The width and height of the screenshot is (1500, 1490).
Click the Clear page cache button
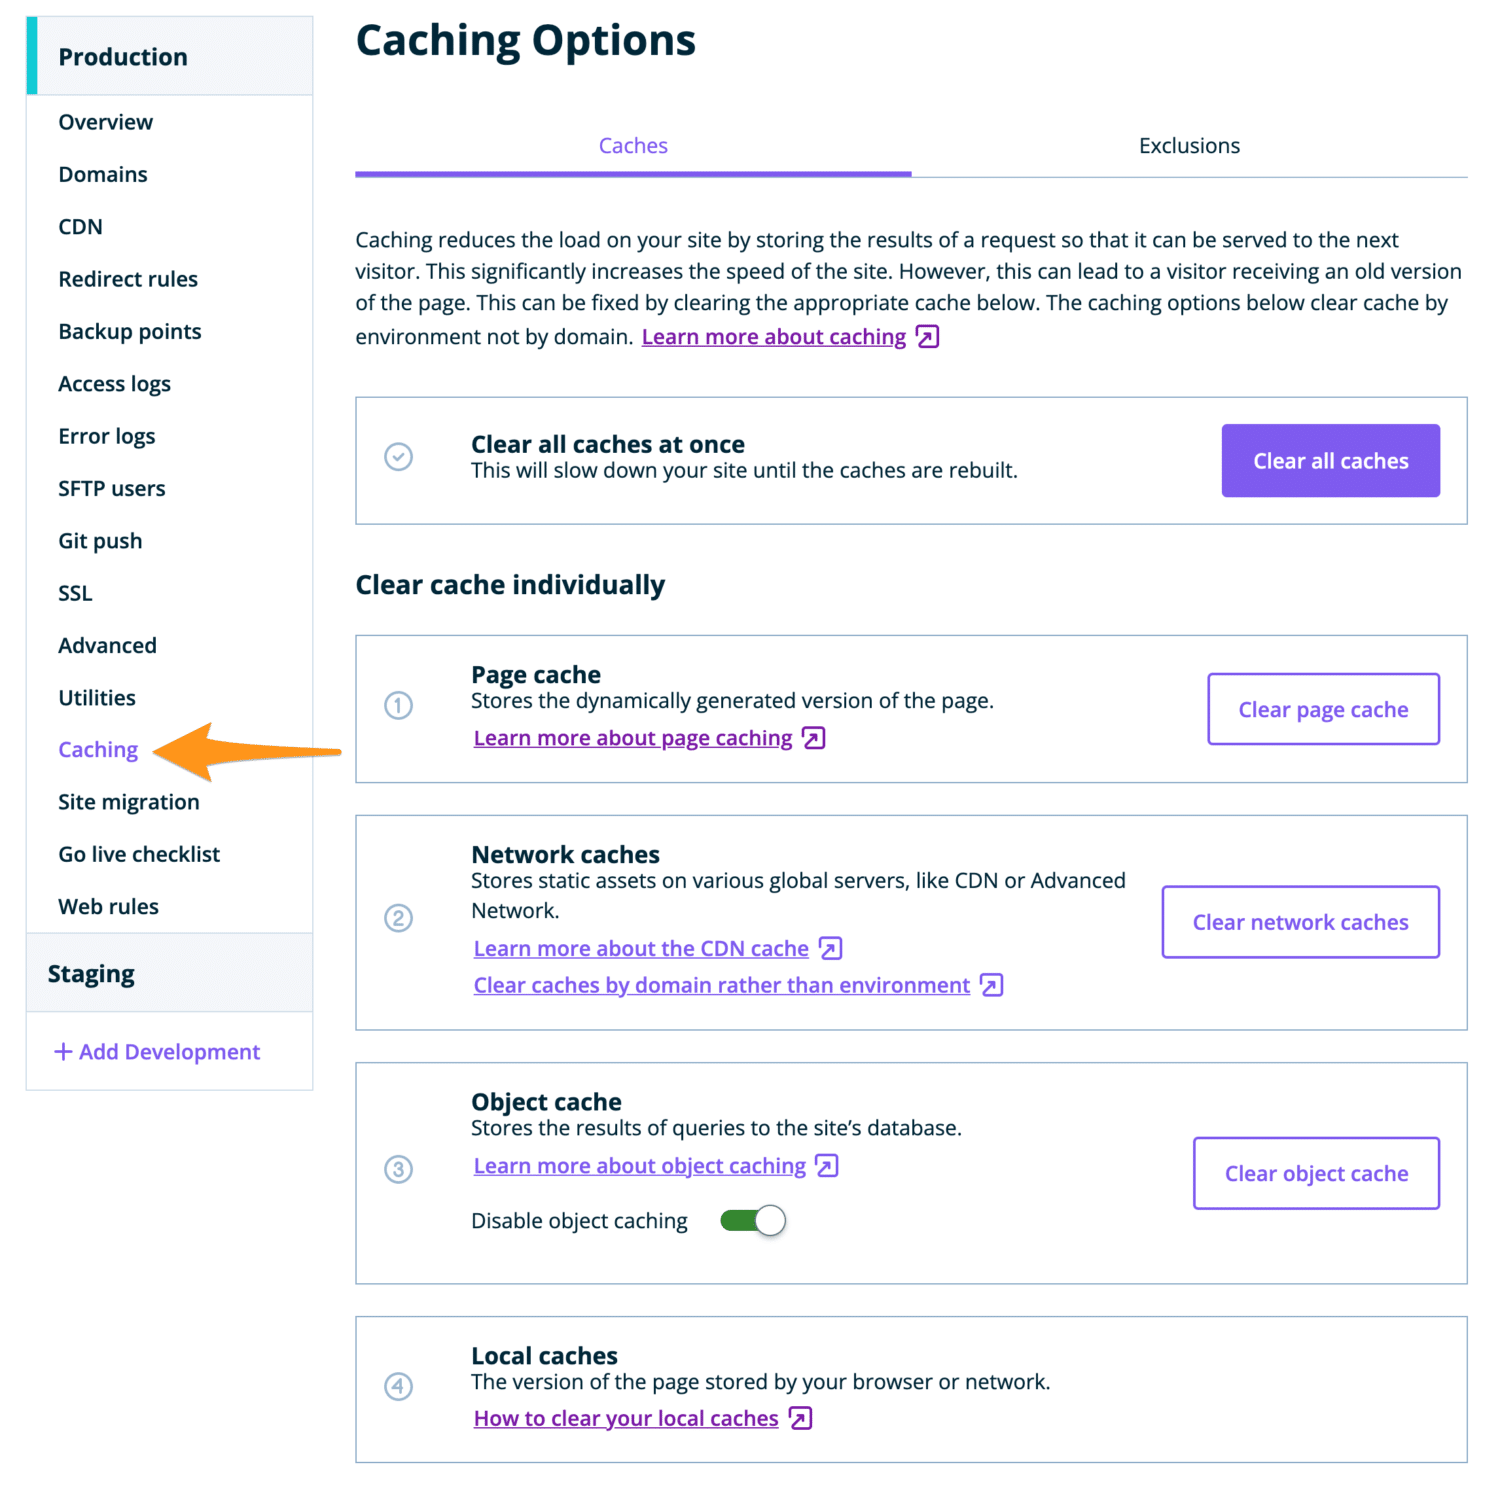[1323, 710]
